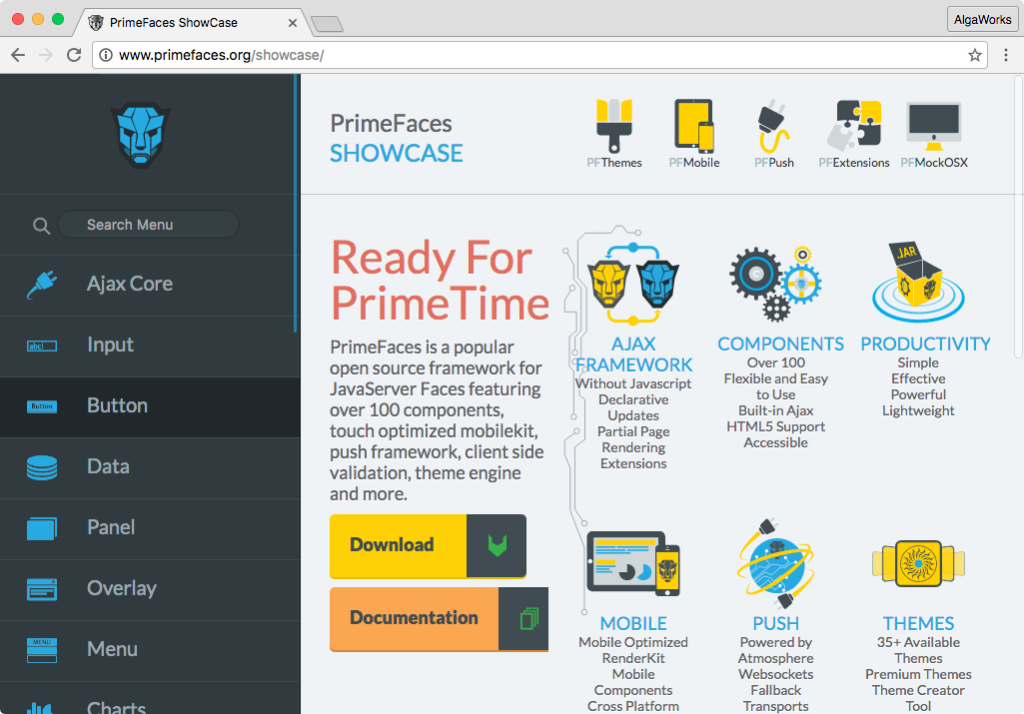
Task: Click the Push globe plug icon
Action: pos(775,563)
